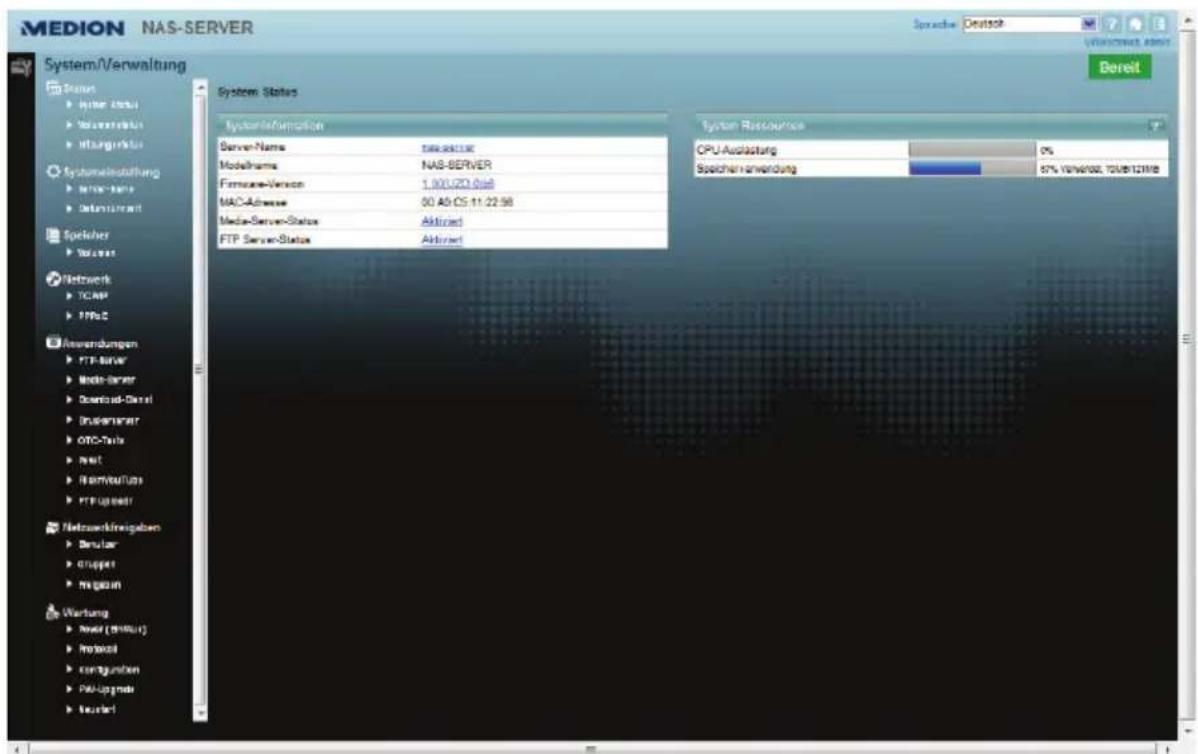The width and height of the screenshot is (1198, 754).
Task: Click the Status section calendar icon
Action: pos(53,88)
